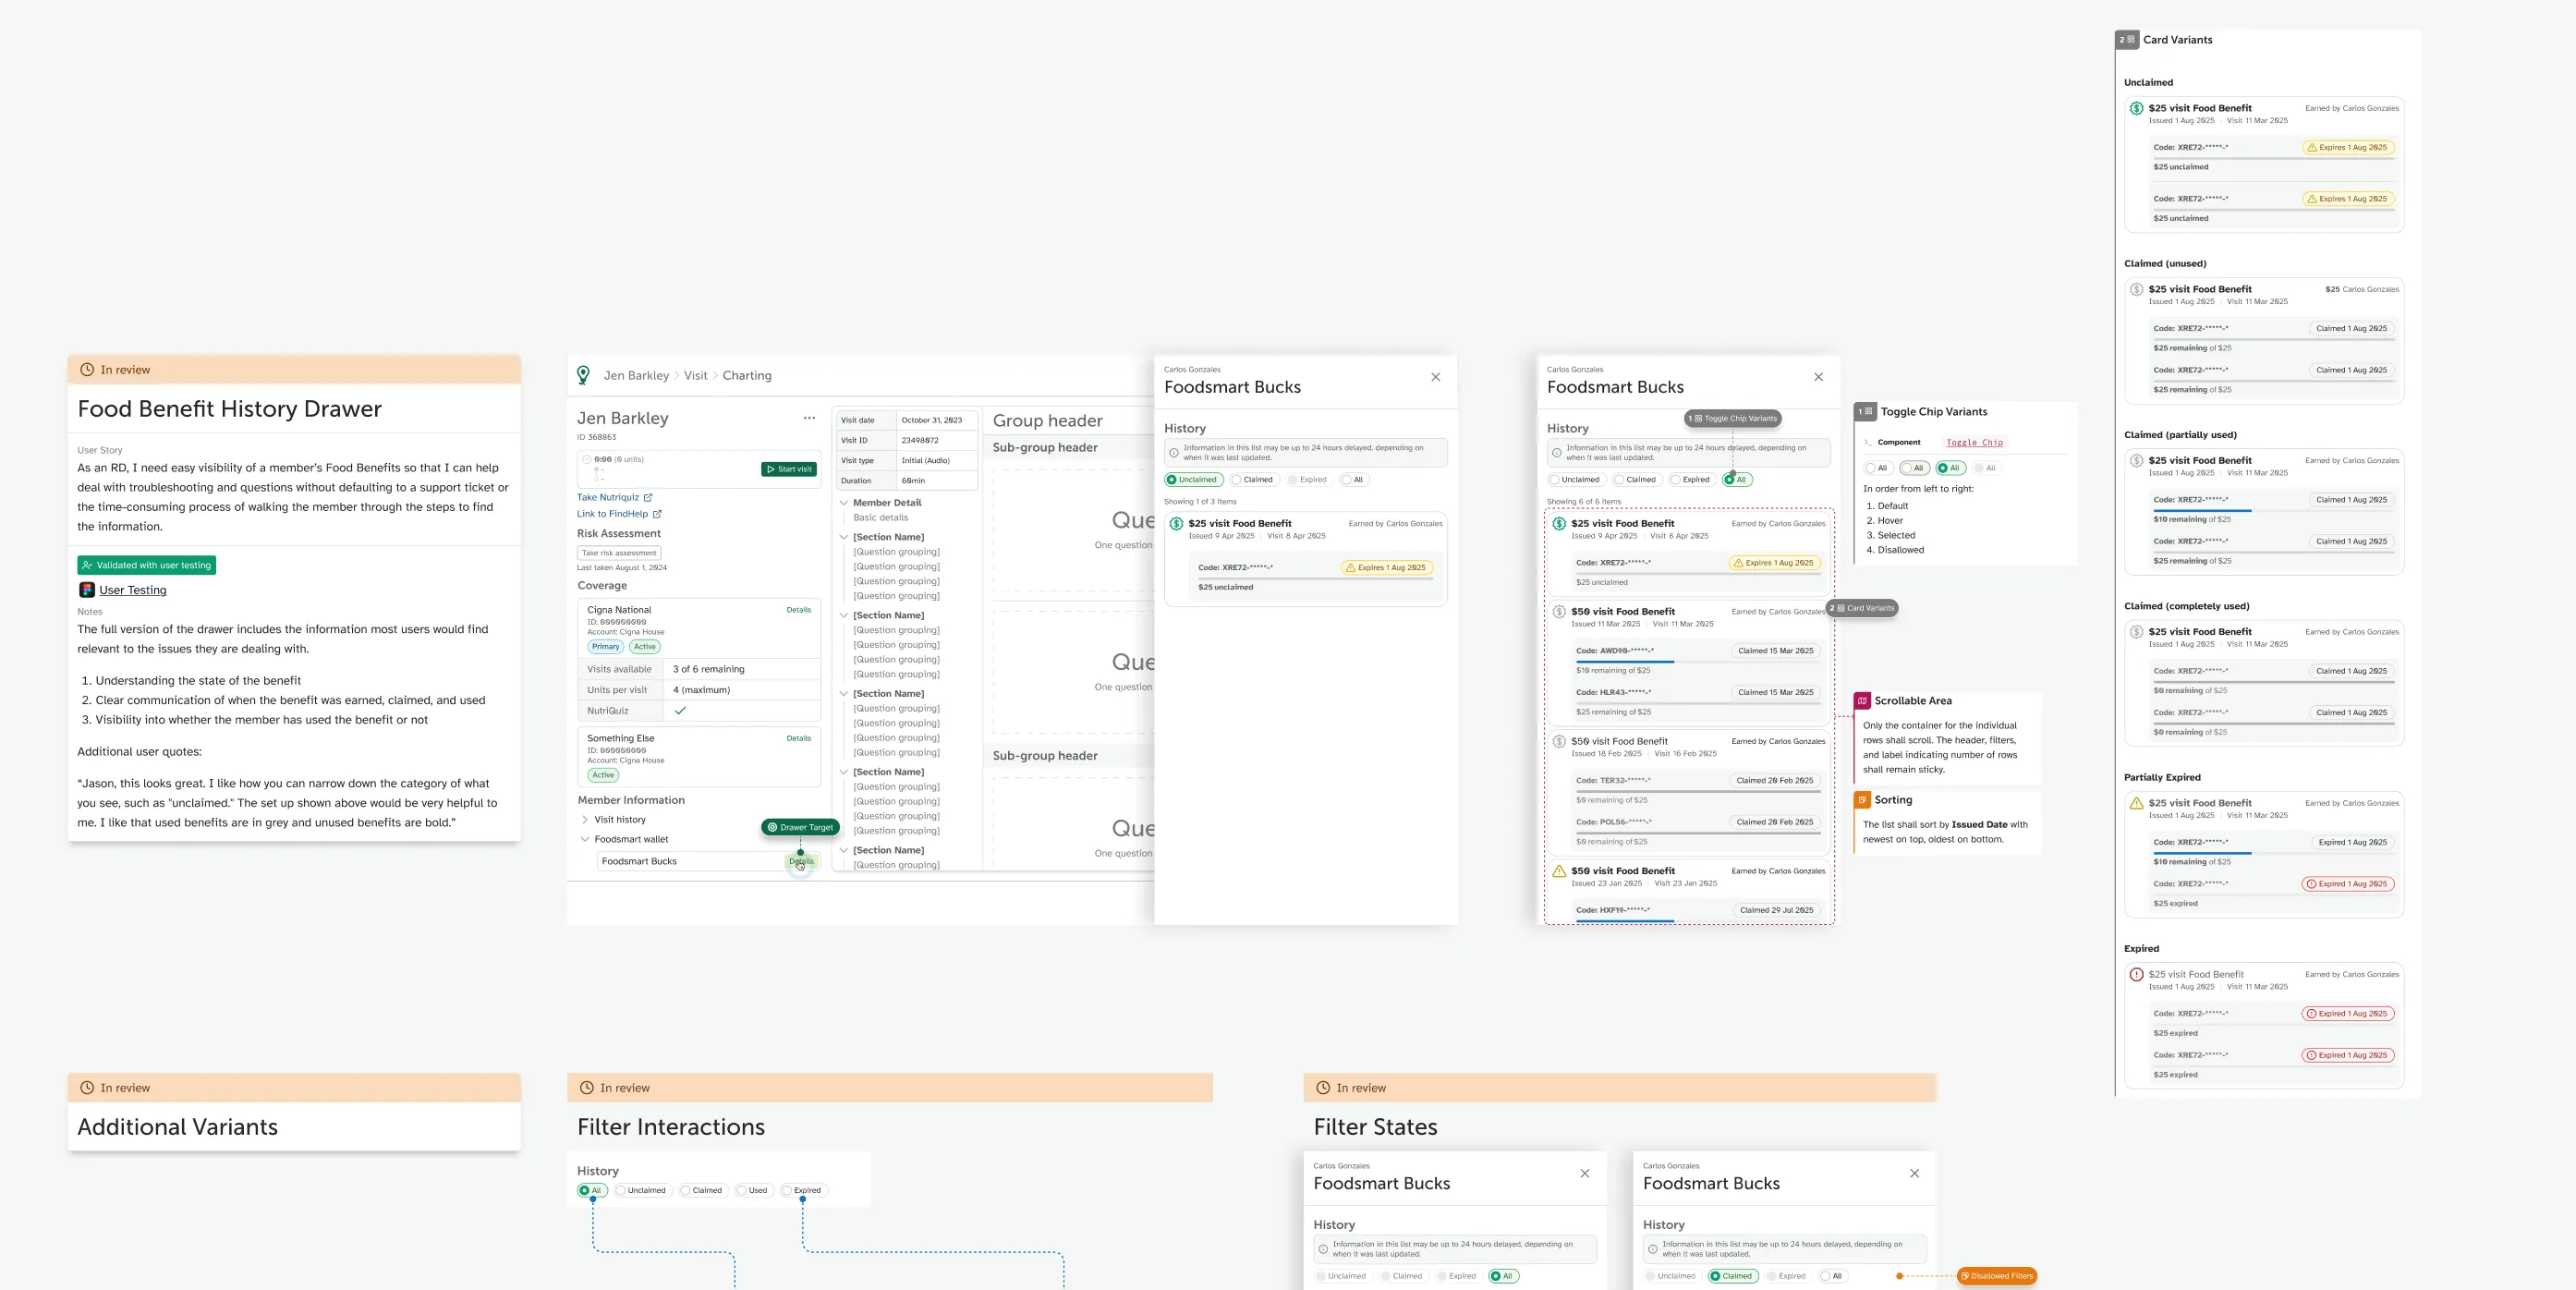Click the Card Variants header badge icon at top right
The width and height of the screenshot is (2576, 1290).
tap(2127, 40)
